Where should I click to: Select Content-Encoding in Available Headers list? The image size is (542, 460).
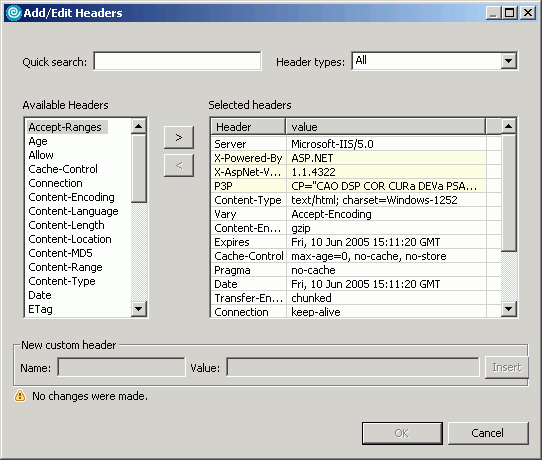coord(72,197)
